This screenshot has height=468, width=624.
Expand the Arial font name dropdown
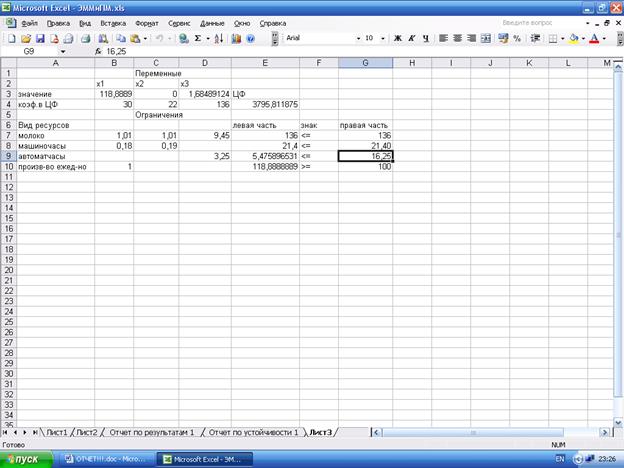tap(358, 38)
